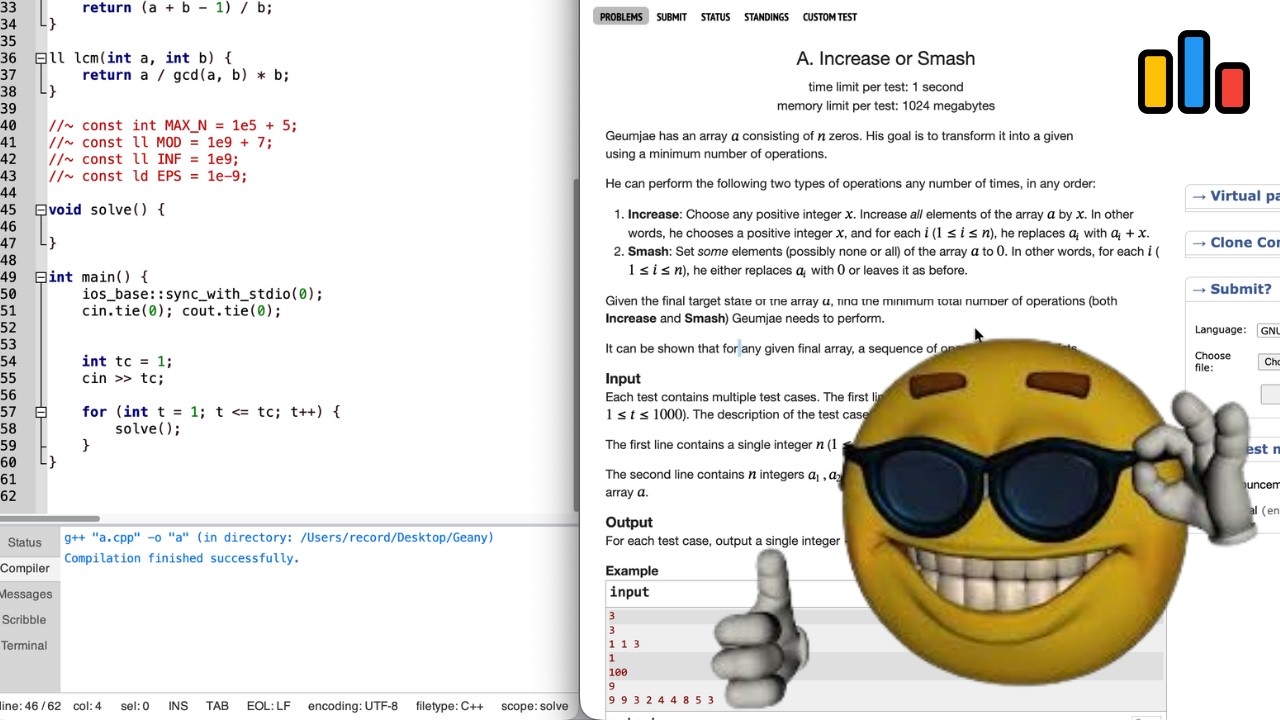Image resolution: width=1280 pixels, height=720 pixels.
Task: Open the Language dropdown in submit box
Action: click(x=1268, y=330)
